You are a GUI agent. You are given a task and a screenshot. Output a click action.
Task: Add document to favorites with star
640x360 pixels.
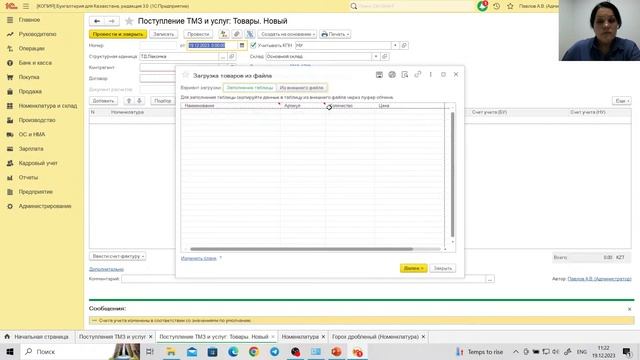[129, 21]
